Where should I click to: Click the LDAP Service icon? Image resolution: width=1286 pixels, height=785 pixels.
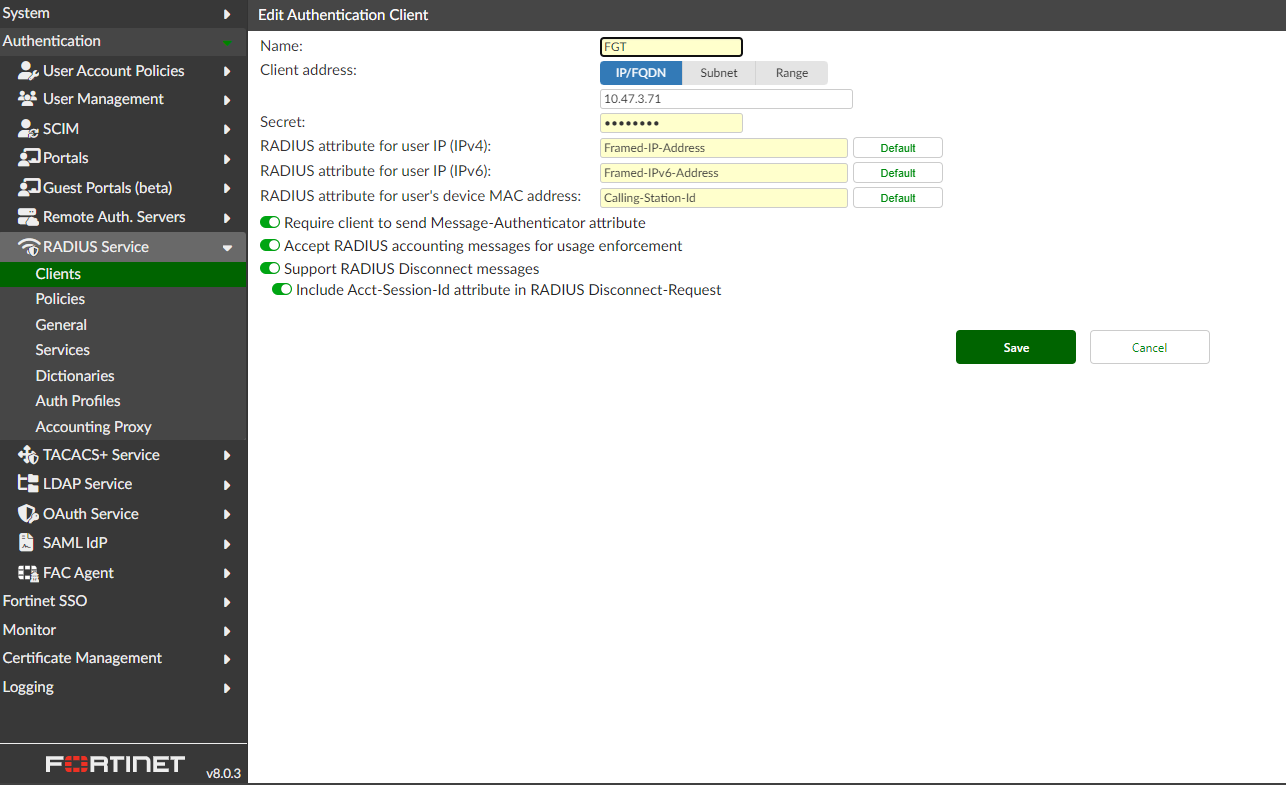click(28, 484)
